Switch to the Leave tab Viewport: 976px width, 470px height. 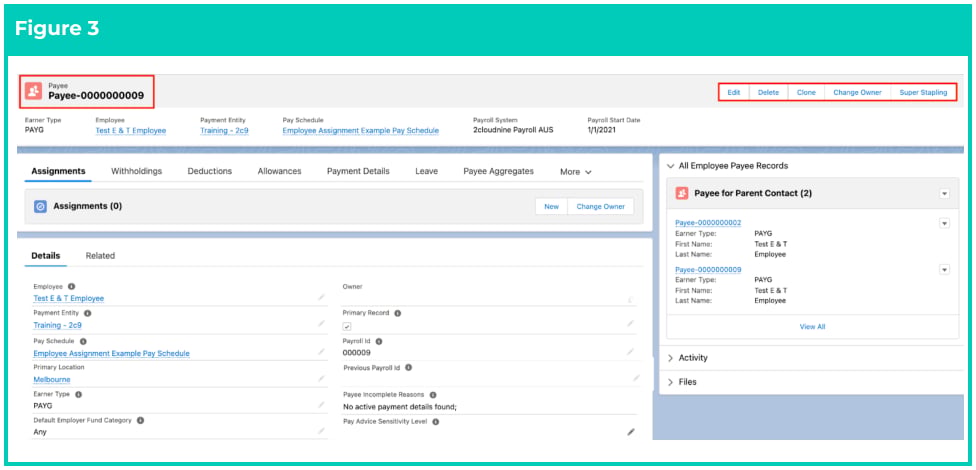[426, 171]
